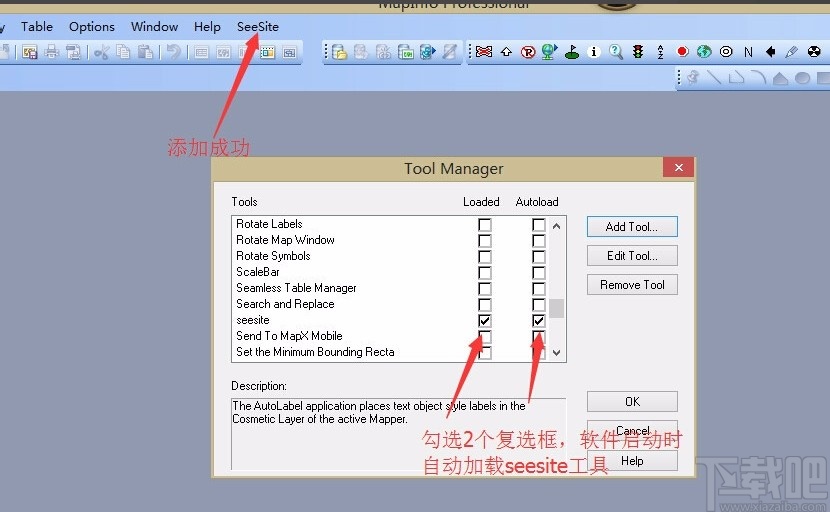Click the Open DBMS Table database-folder icon
830x512 pixels.
pos(339,52)
